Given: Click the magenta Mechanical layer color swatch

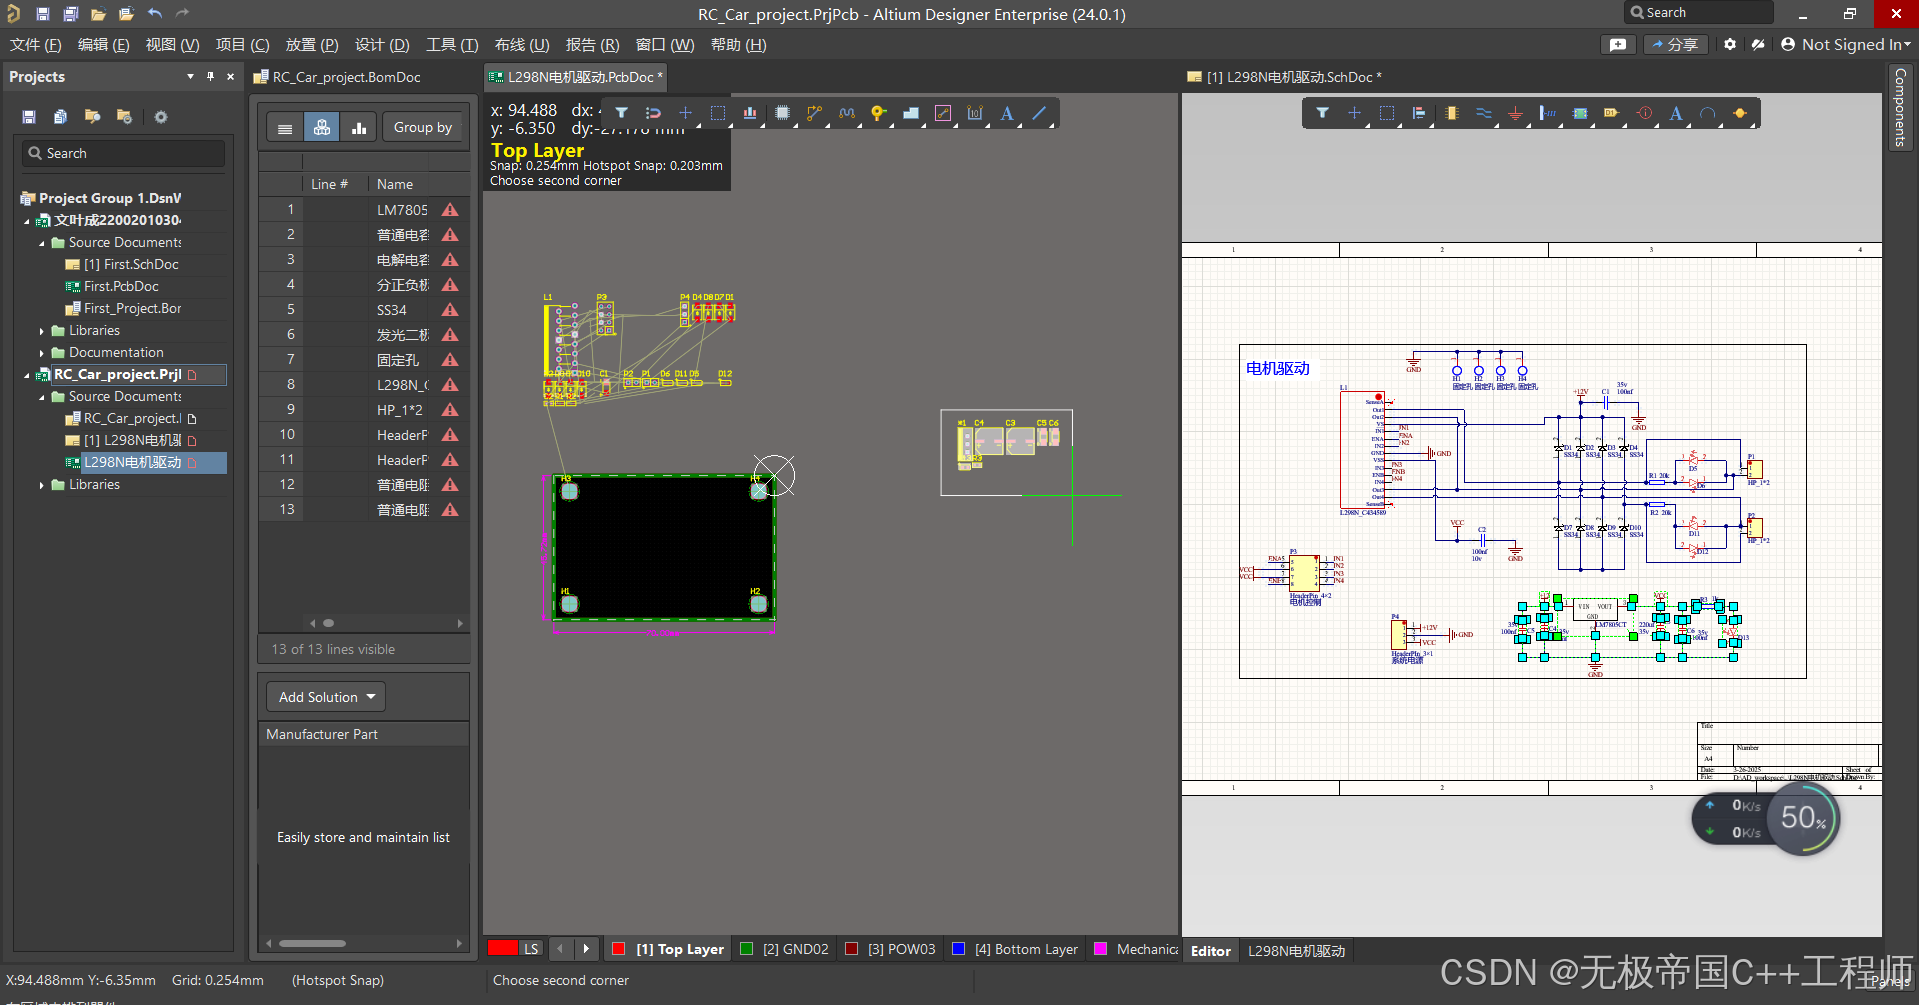Looking at the screenshot, I should pos(1100,949).
